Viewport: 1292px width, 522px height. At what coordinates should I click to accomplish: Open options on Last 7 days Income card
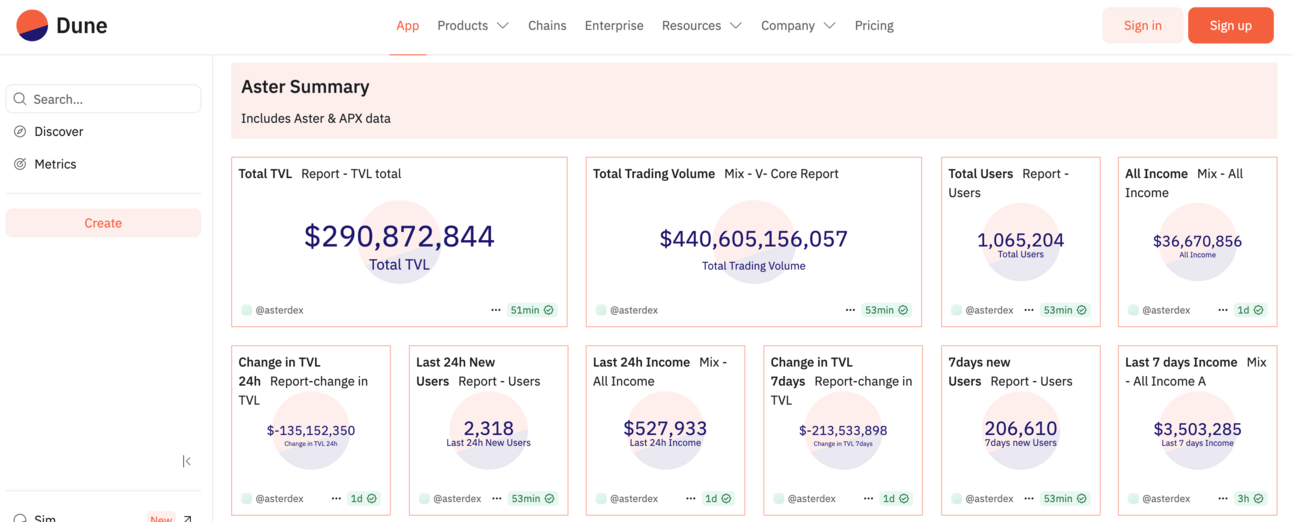(1223, 498)
